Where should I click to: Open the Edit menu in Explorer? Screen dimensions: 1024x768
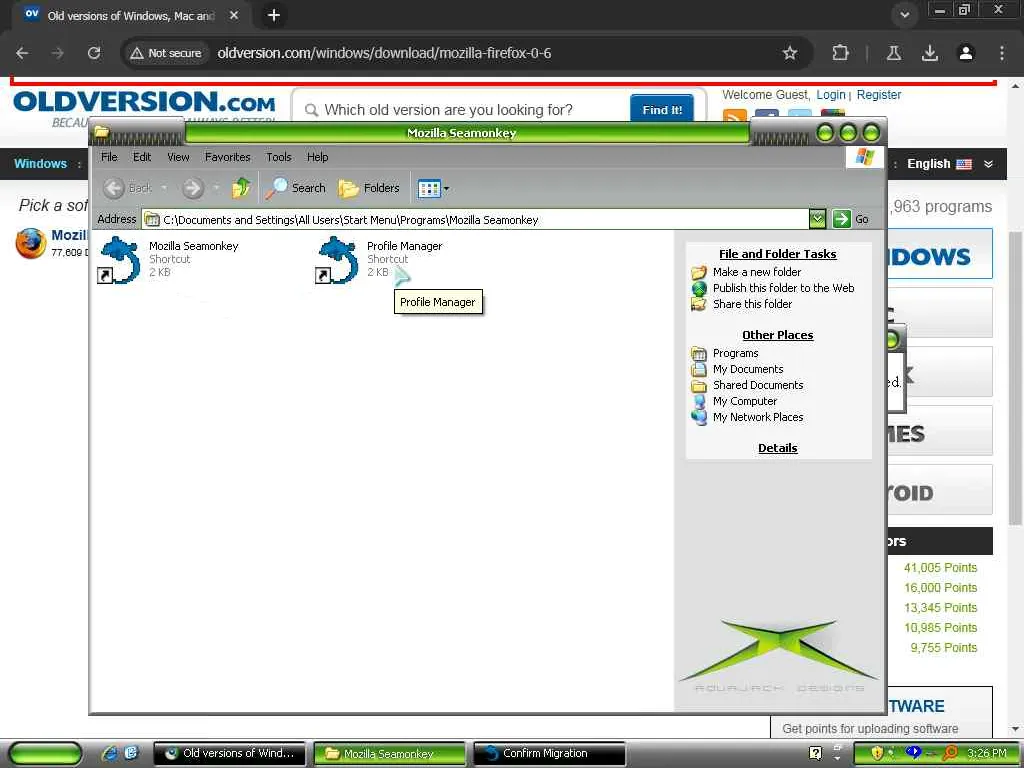(x=142, y=157)
